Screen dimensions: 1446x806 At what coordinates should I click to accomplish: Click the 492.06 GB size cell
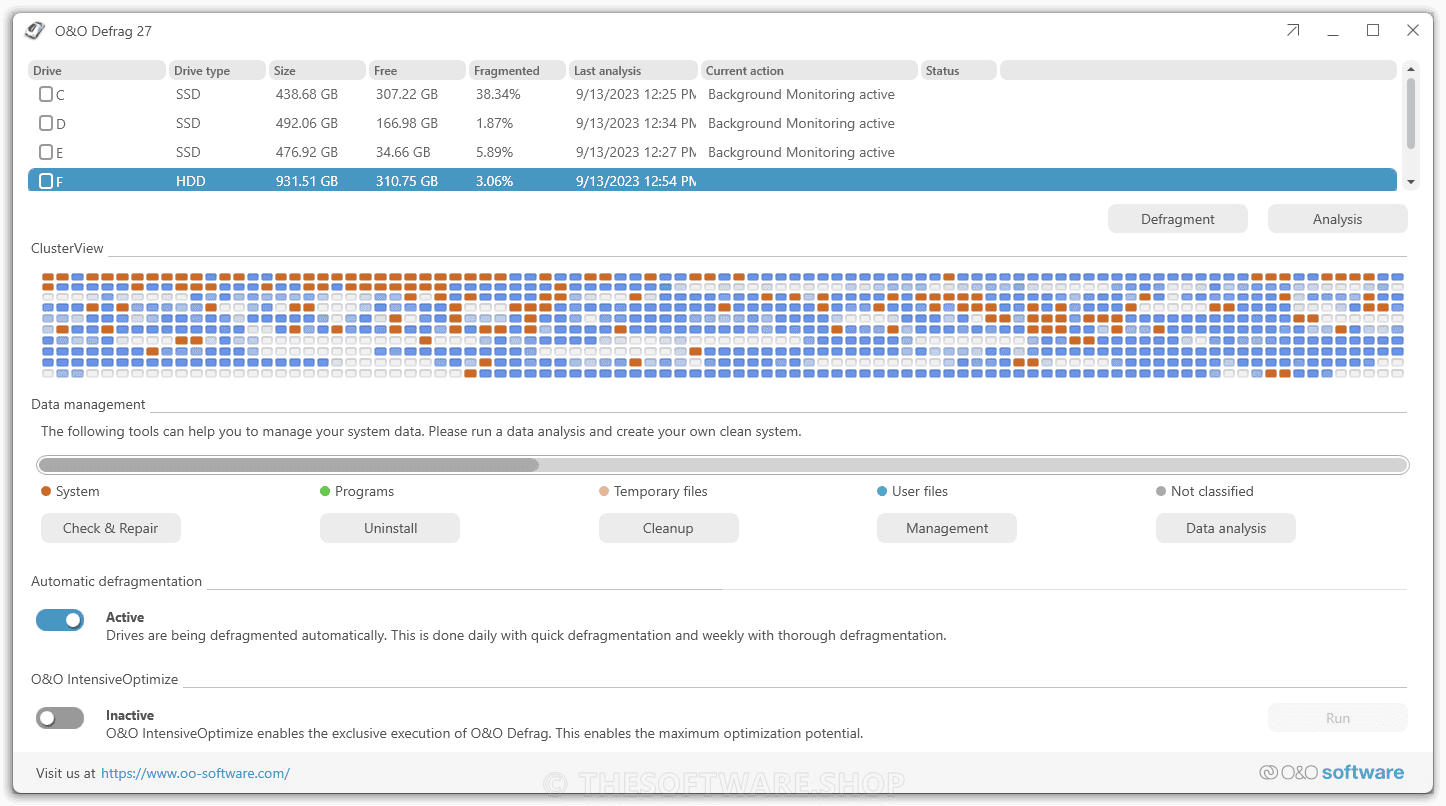pos(306,123)
